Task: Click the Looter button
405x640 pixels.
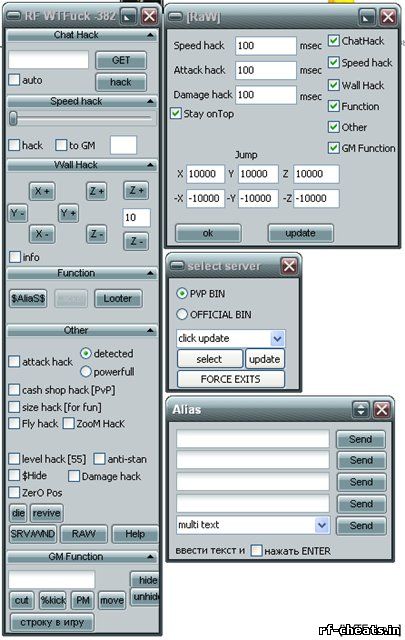Action: 118,299
